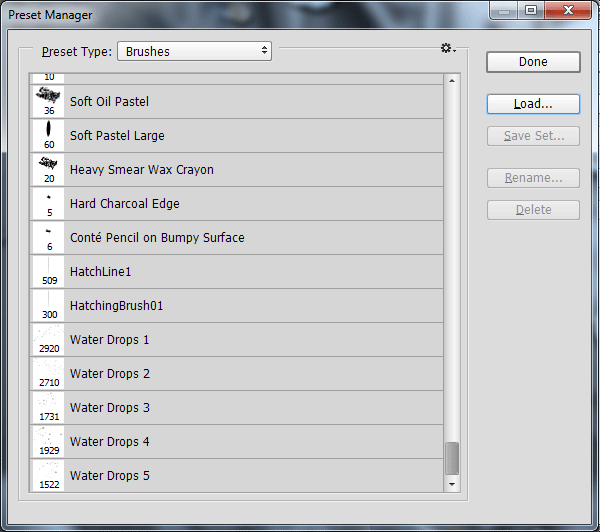Select the Soft Pastel Large brush thumbnail
The image size is (600, 532).
click(48, 135)
